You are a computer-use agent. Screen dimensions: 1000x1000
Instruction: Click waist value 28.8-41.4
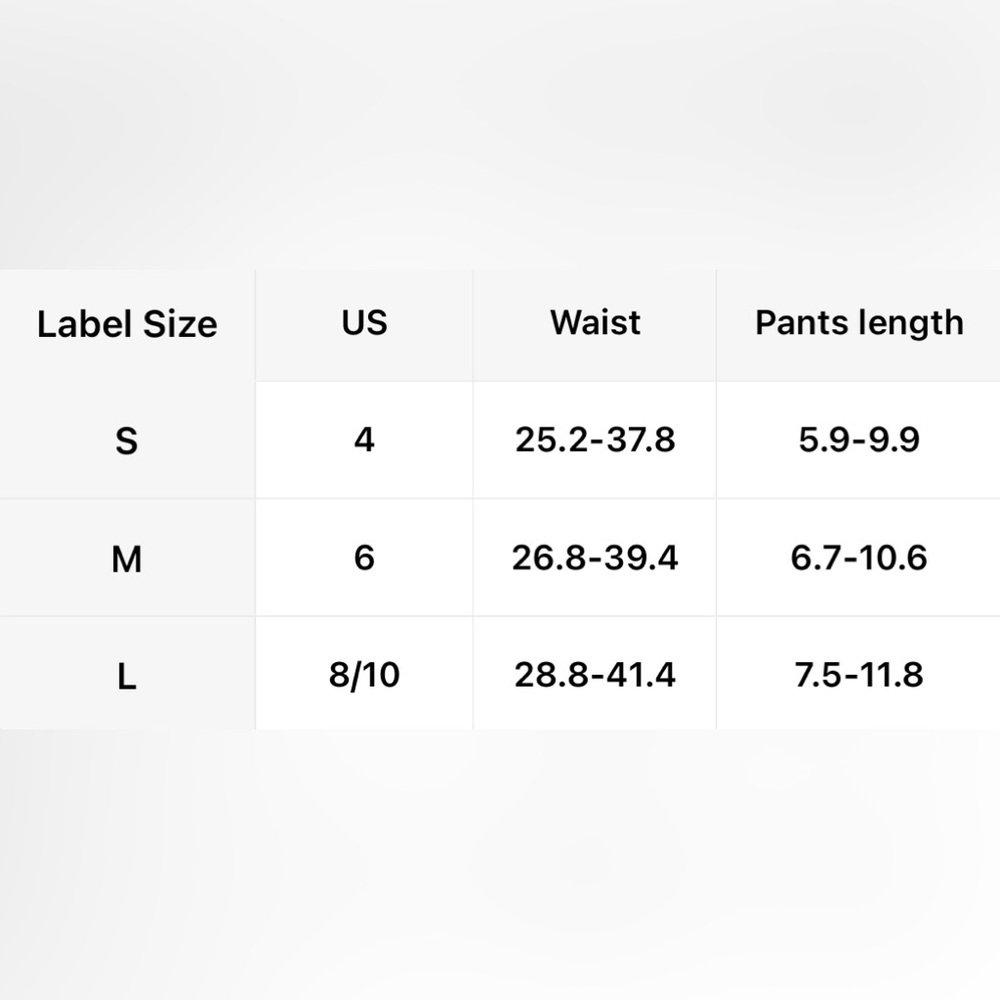click(595, 674)
